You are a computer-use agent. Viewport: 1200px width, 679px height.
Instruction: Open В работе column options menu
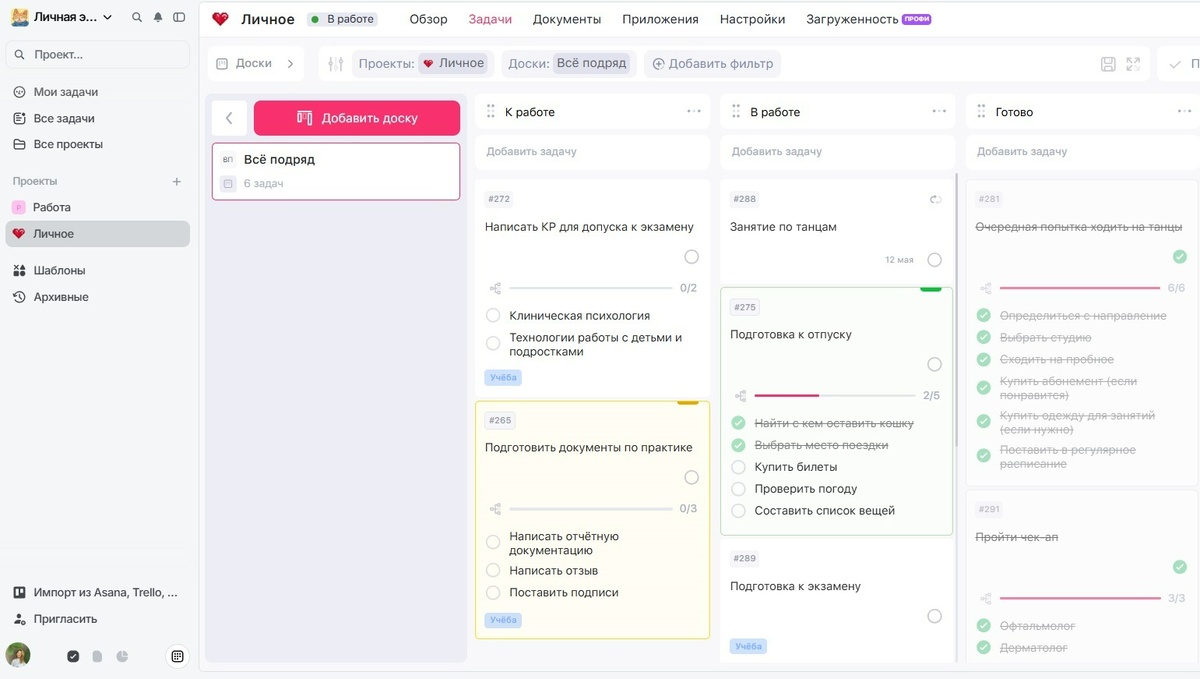pyautogui.click(x=939, y=111)
